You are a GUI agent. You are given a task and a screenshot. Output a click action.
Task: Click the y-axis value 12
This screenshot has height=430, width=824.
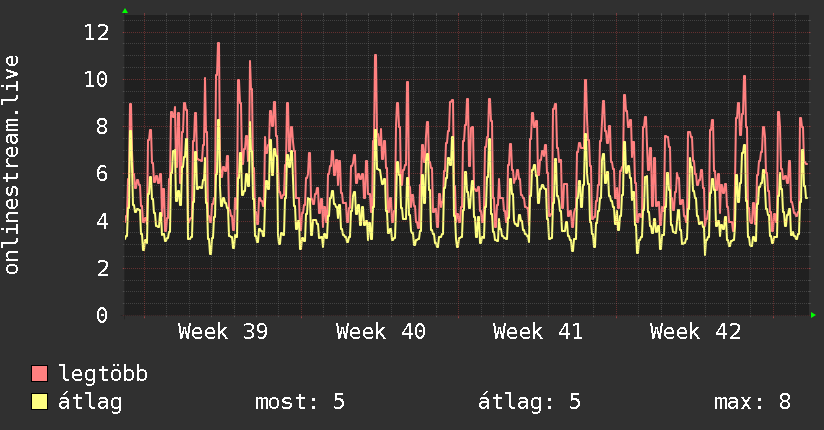97,33
